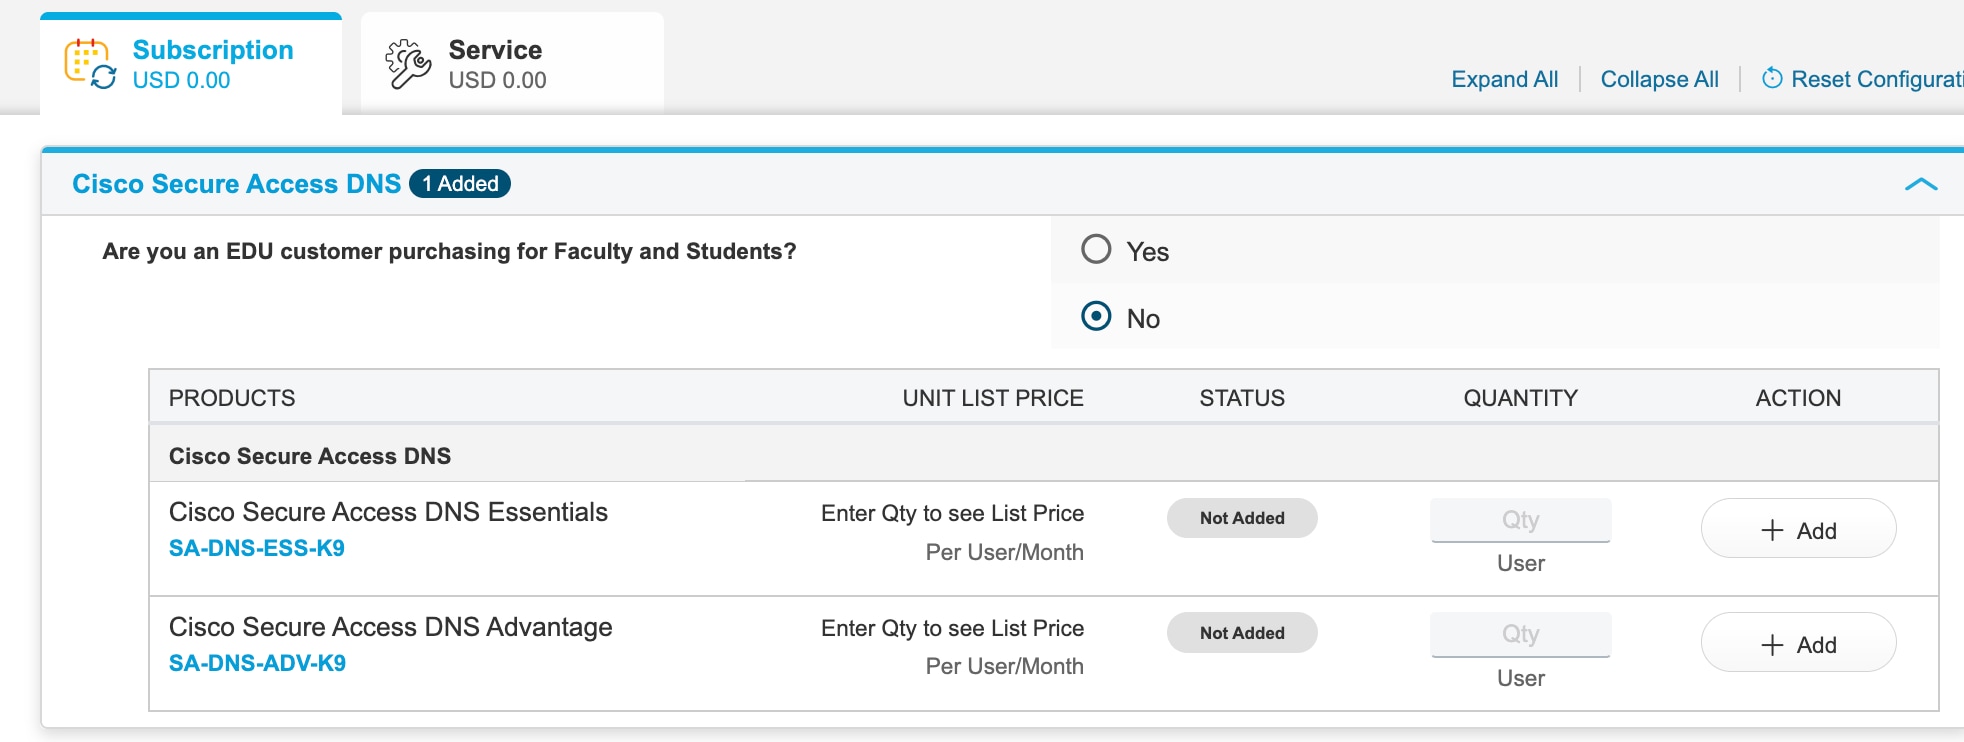1964x742 pixels.
Task: Click the Collapse All link
Action: pyautogui.click(x=1659, y=79)
